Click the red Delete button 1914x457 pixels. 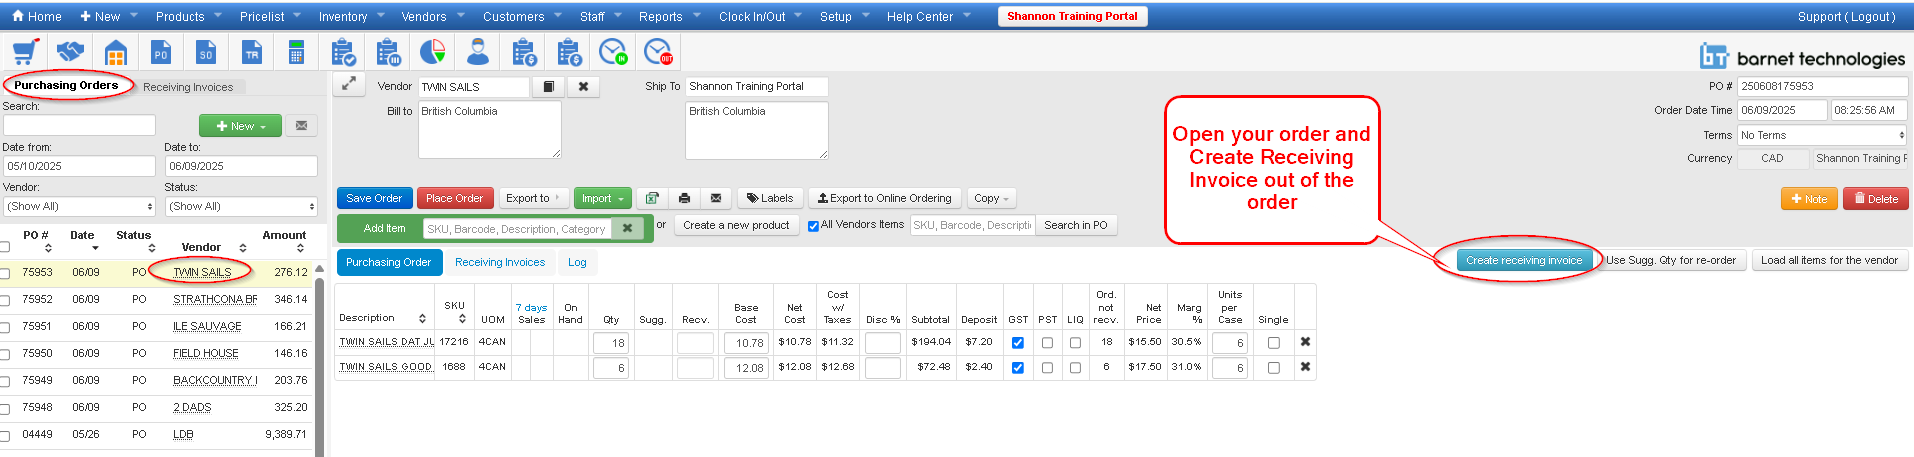point(1875,199)
